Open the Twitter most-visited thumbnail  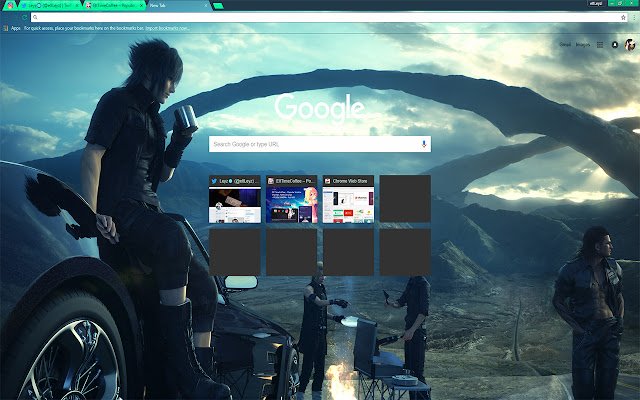coord(235,199)
